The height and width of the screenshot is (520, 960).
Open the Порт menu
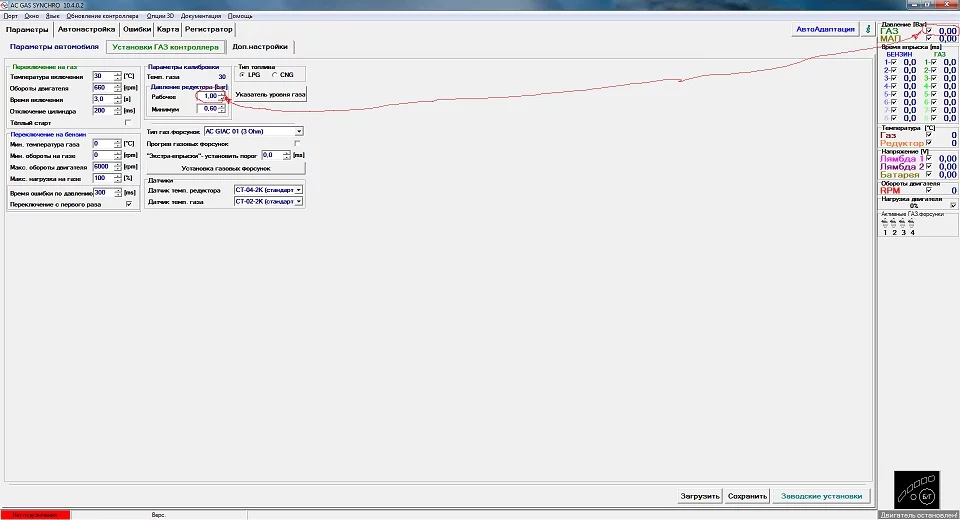tap(10, 16)
